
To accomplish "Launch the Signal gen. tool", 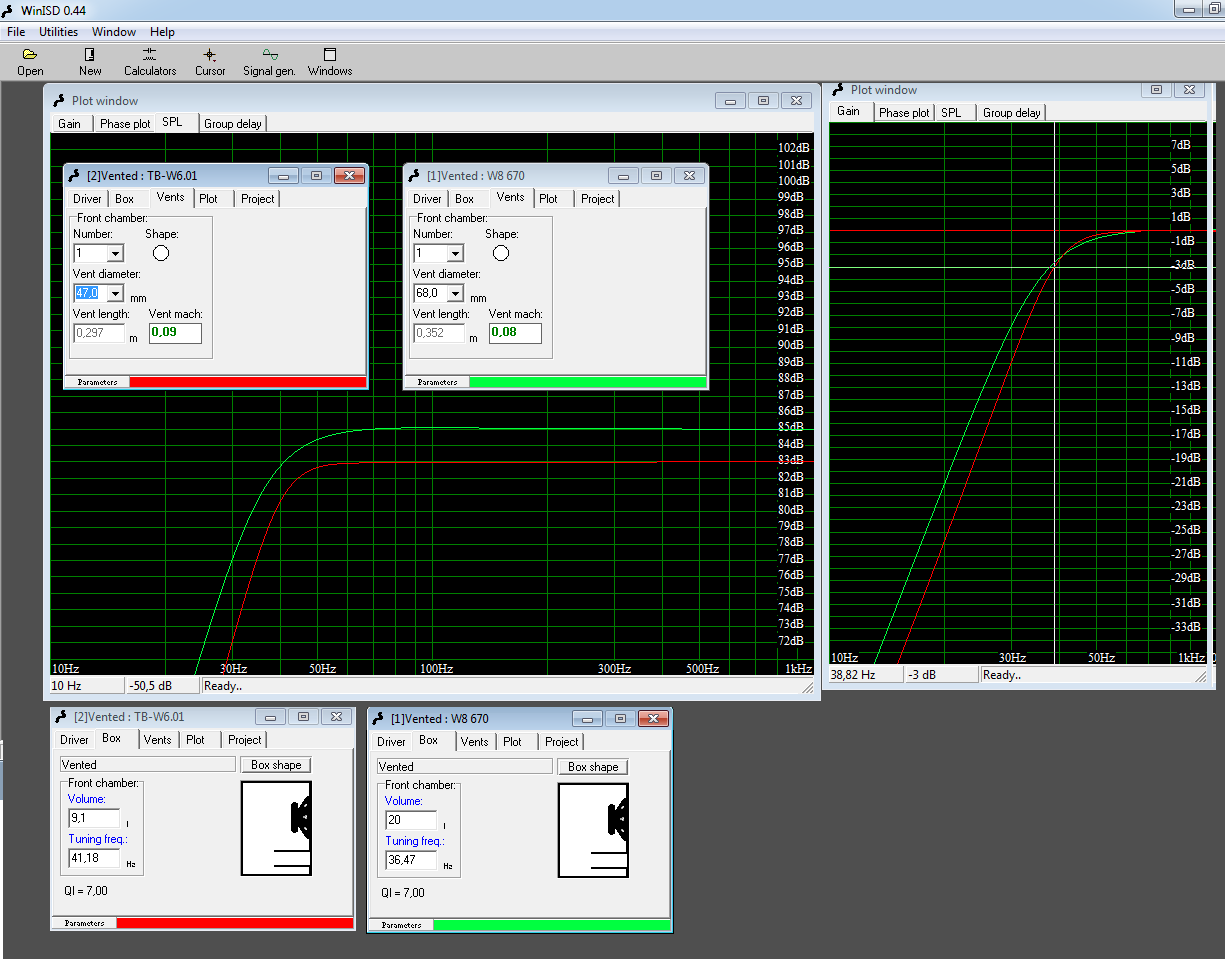I will point(269,61).
